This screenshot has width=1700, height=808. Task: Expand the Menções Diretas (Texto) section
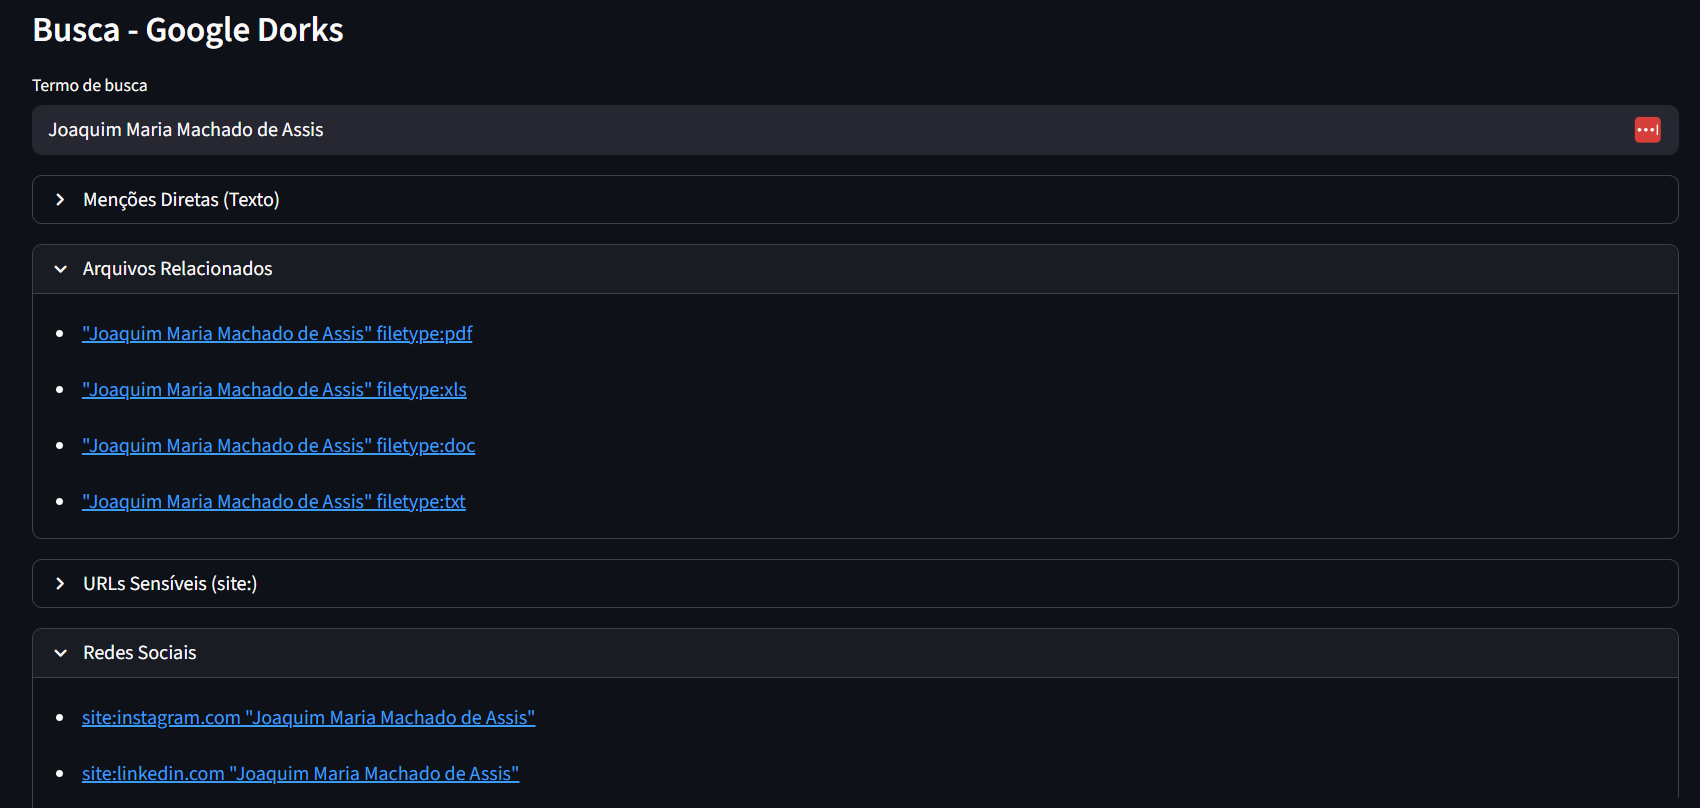pos(181,200)
